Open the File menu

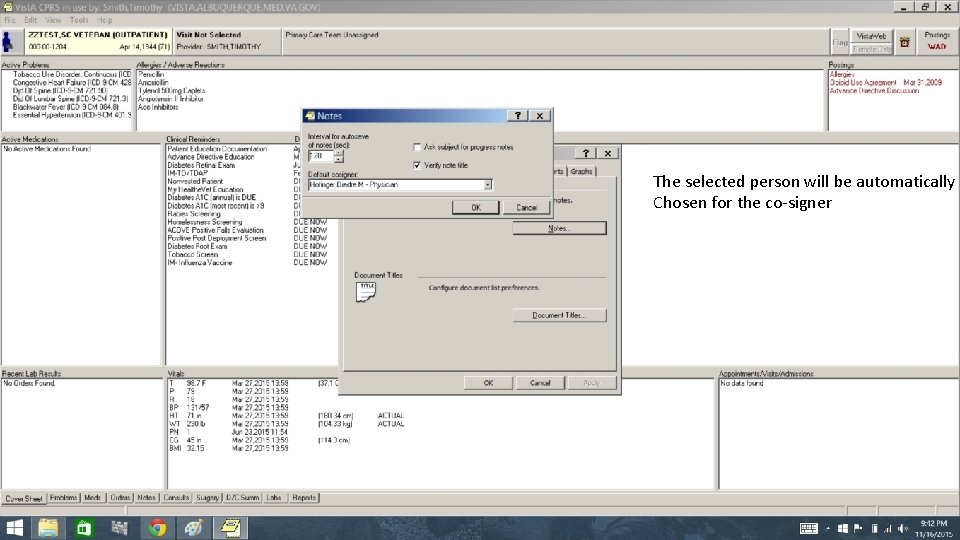click(10, 20)
